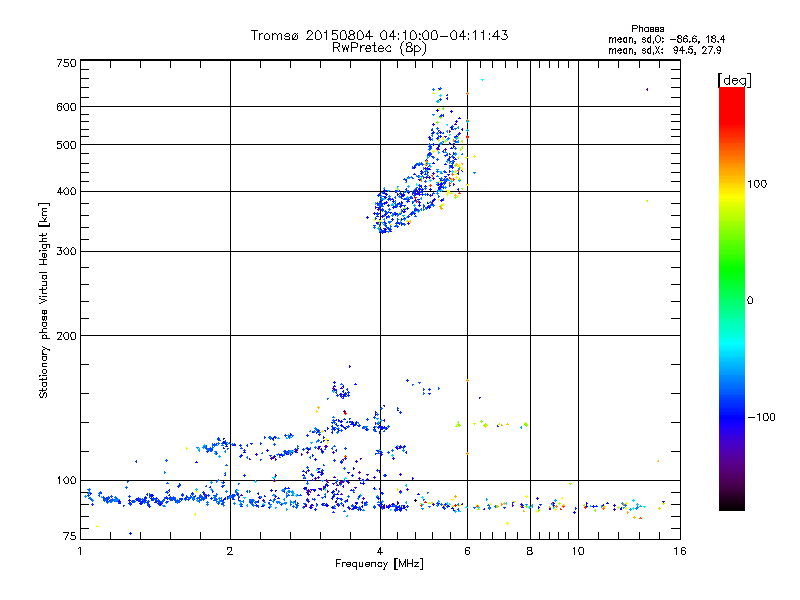Click the colorbar tick label '0'
Screen dimensions: 800x600
pyautogui.click(x=750, y=301)
